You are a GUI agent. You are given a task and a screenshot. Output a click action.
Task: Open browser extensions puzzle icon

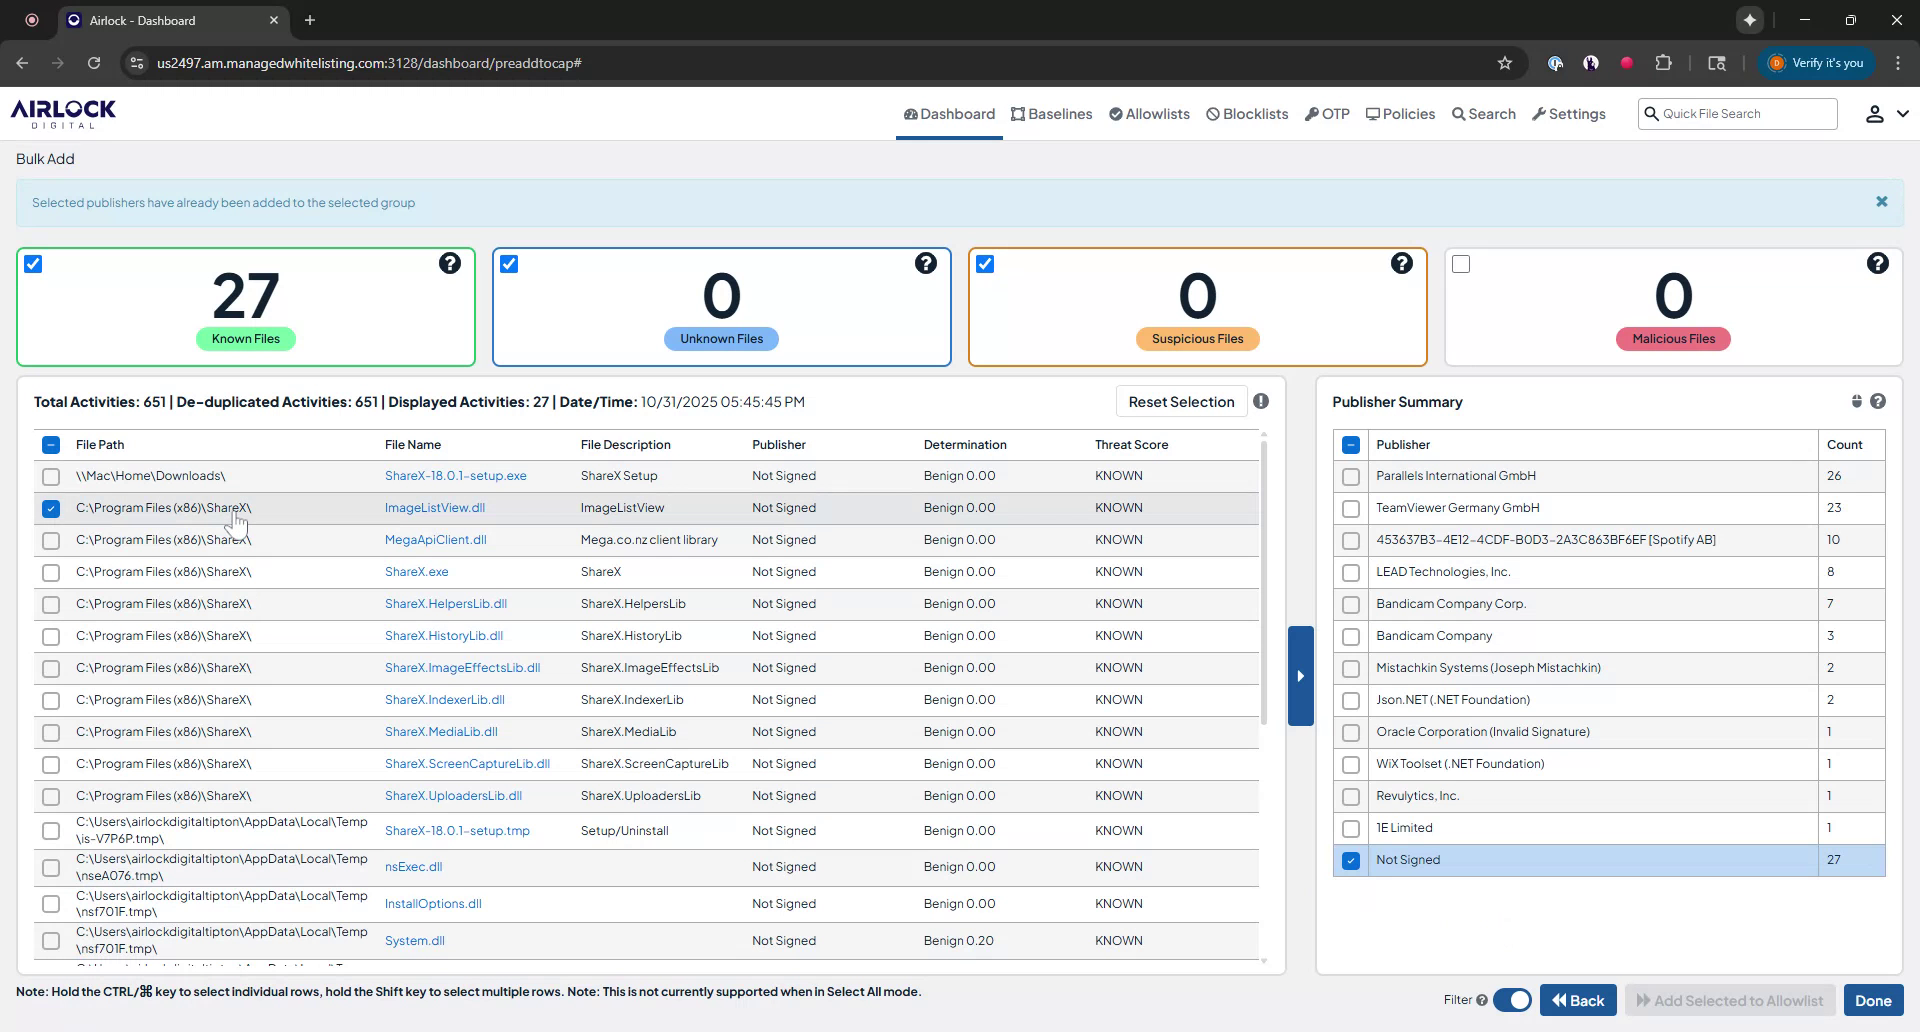pyautogui.click(x=1663, y=63)
